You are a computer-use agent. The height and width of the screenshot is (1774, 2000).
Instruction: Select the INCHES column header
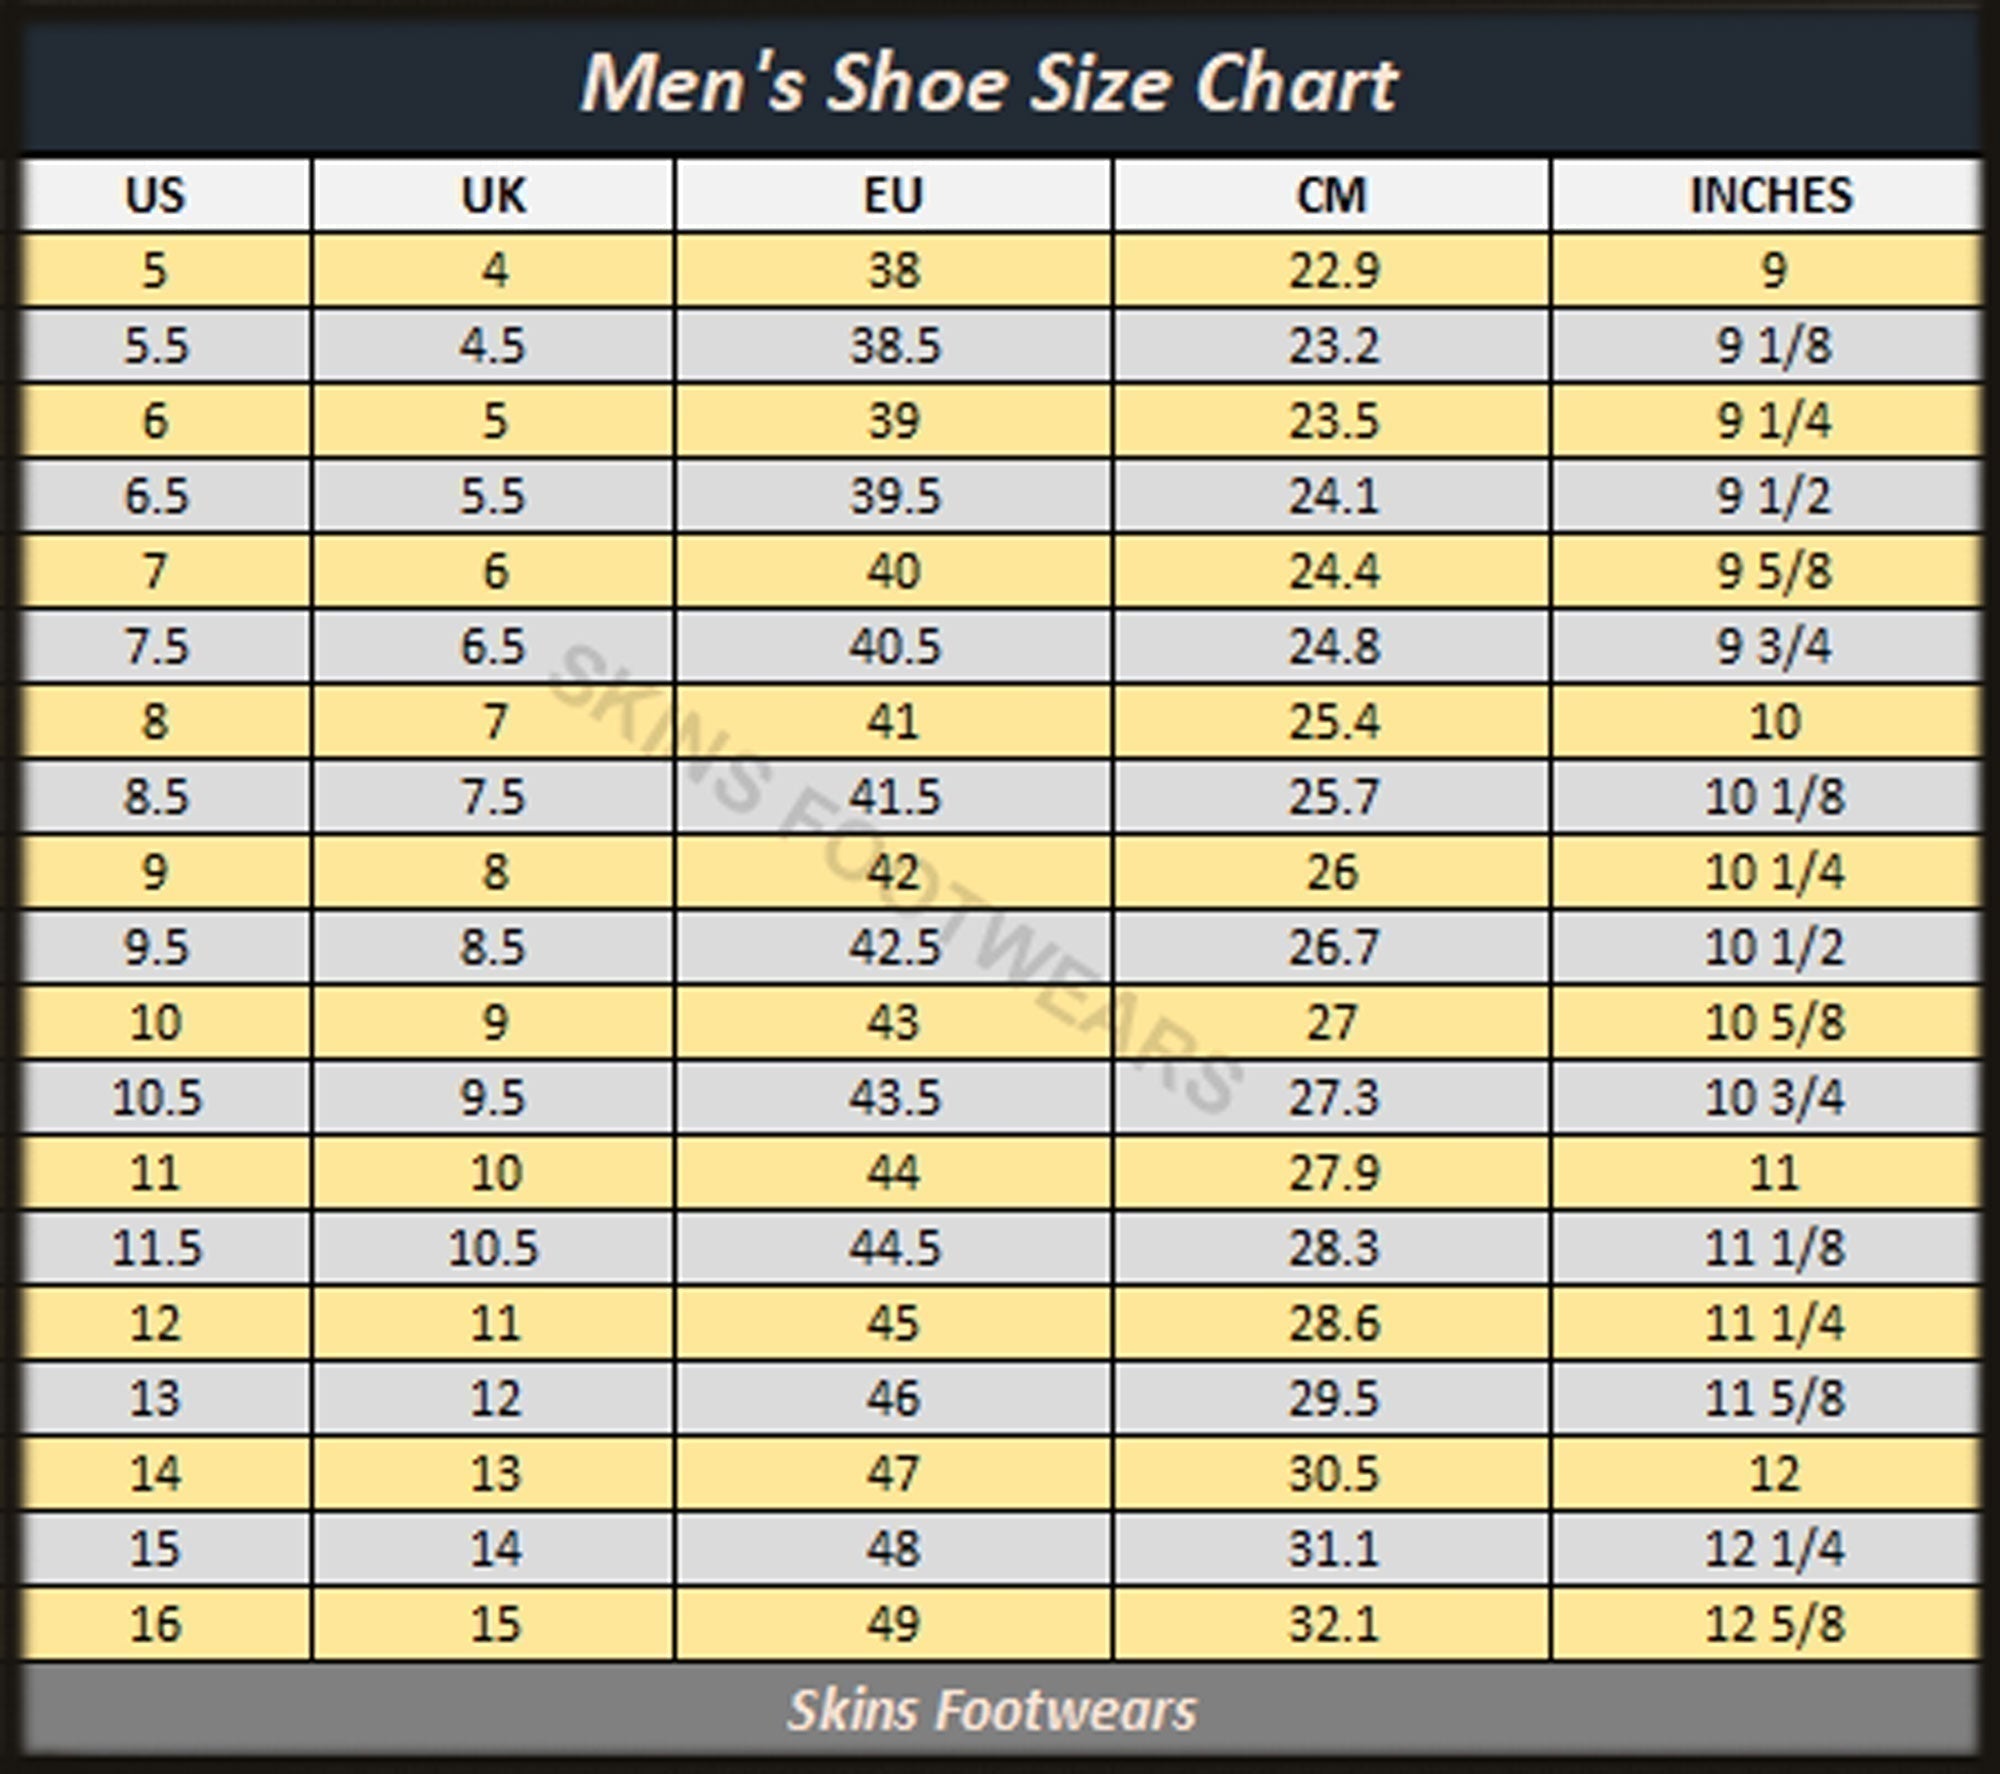click(1771, 195)
